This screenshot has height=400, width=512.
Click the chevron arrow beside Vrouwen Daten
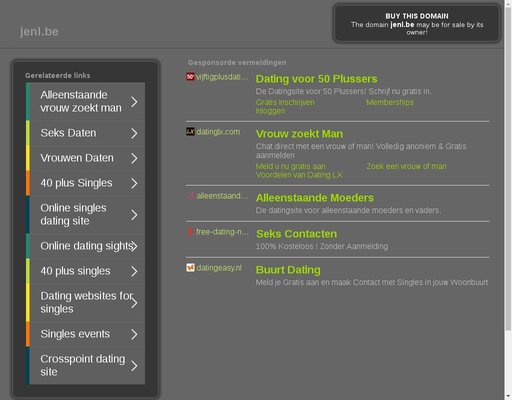[134, 158]
